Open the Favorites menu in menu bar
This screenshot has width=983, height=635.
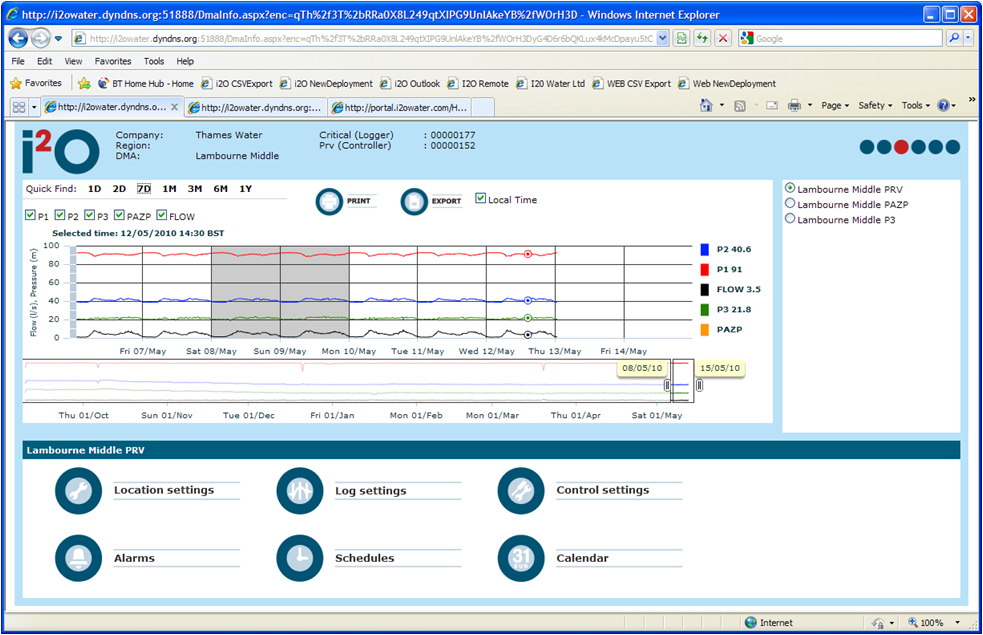point(112,61)
